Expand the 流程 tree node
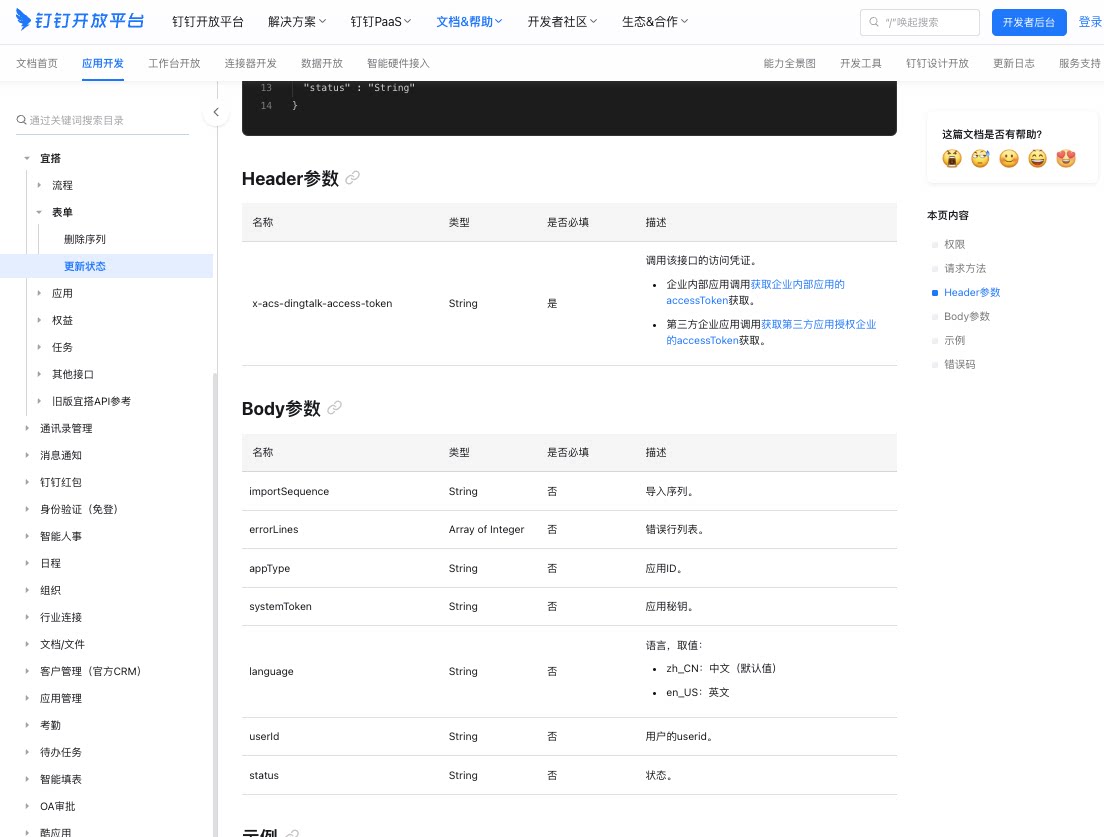1104x837 pixels. point(39,185)
